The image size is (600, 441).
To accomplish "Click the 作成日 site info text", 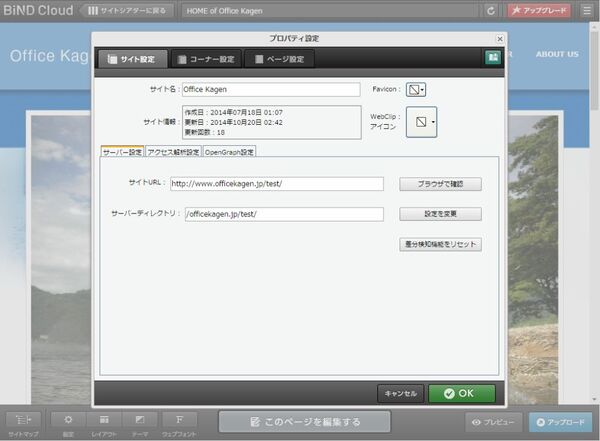I will (x=233, y=112).
